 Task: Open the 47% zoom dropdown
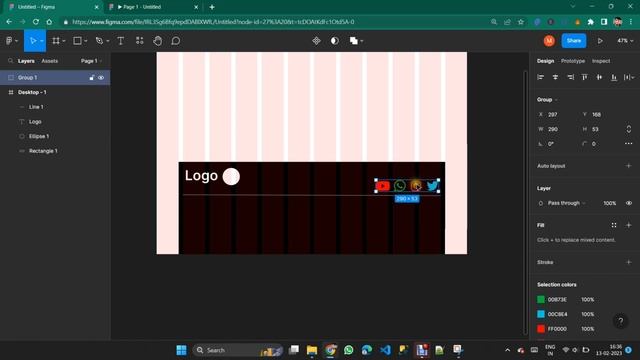click(x=625, y=41)
